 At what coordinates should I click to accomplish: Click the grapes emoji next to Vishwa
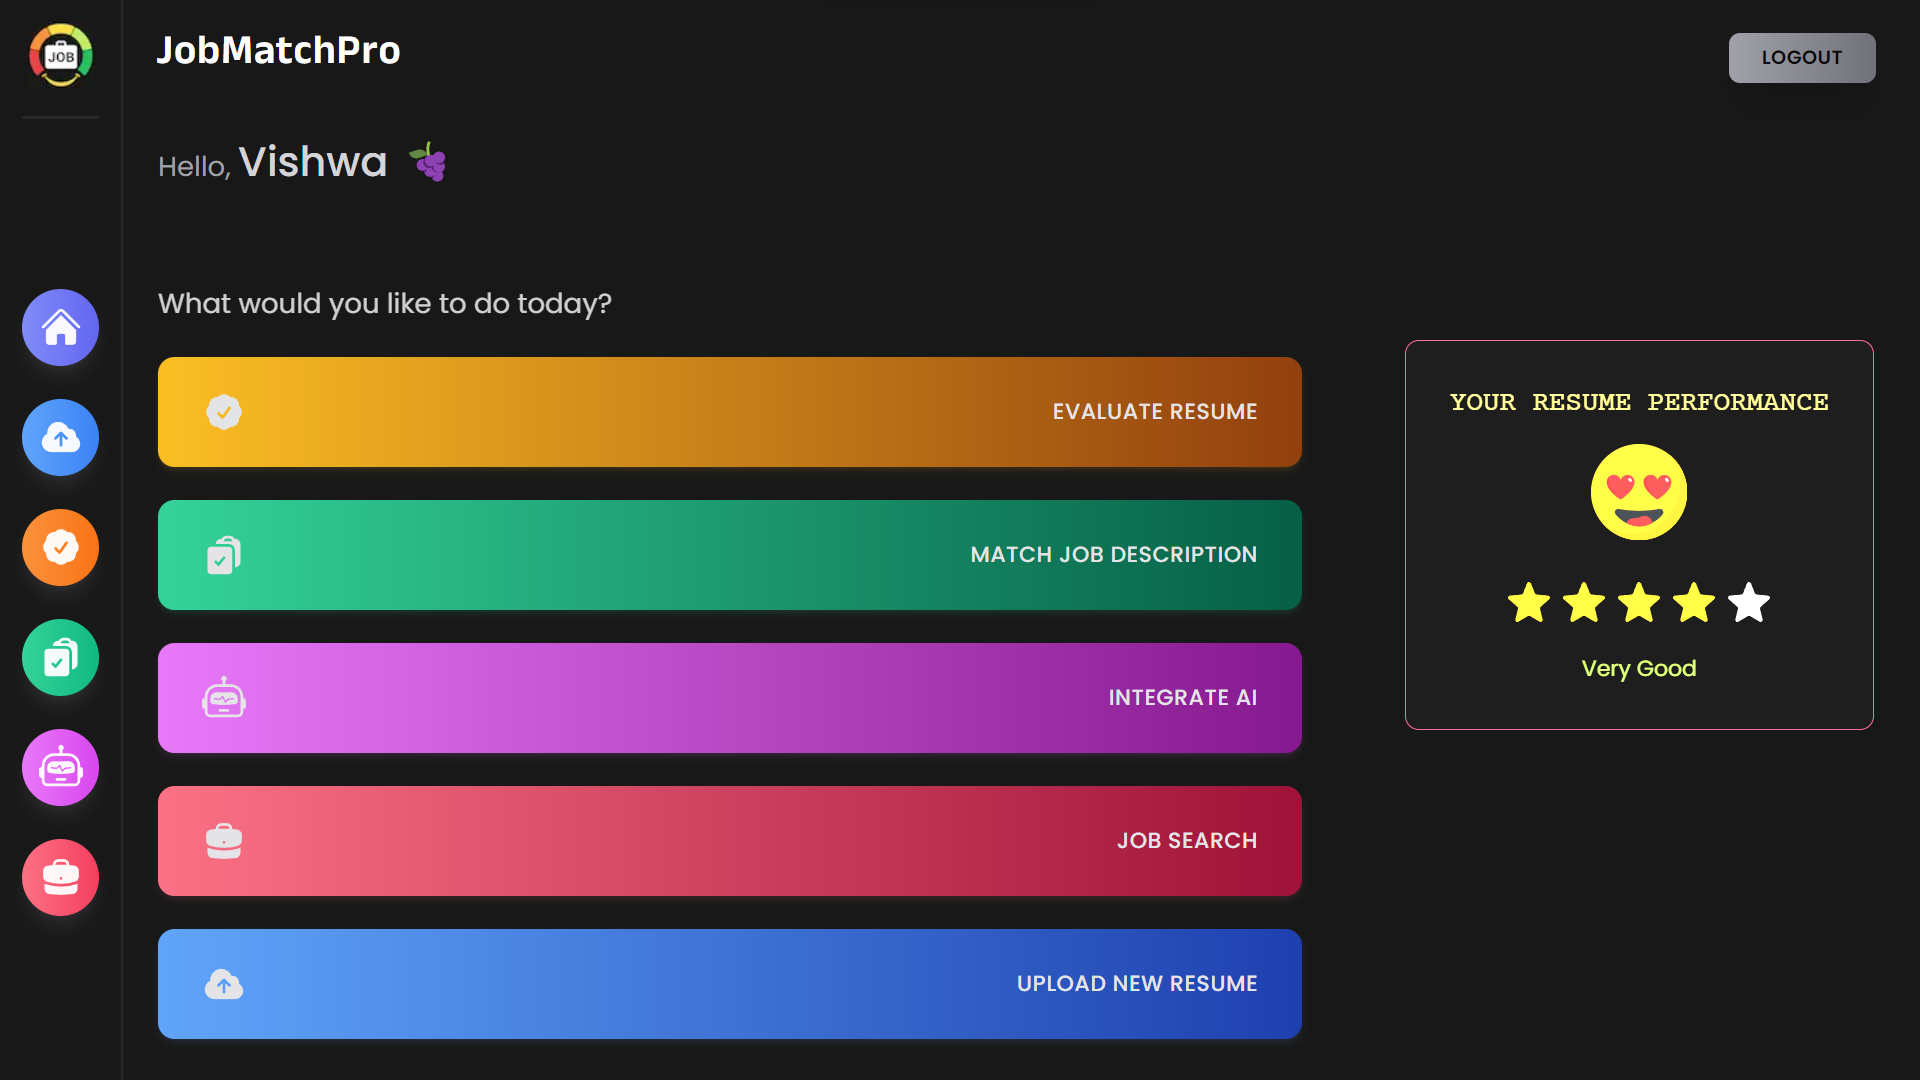coord(428,162)
